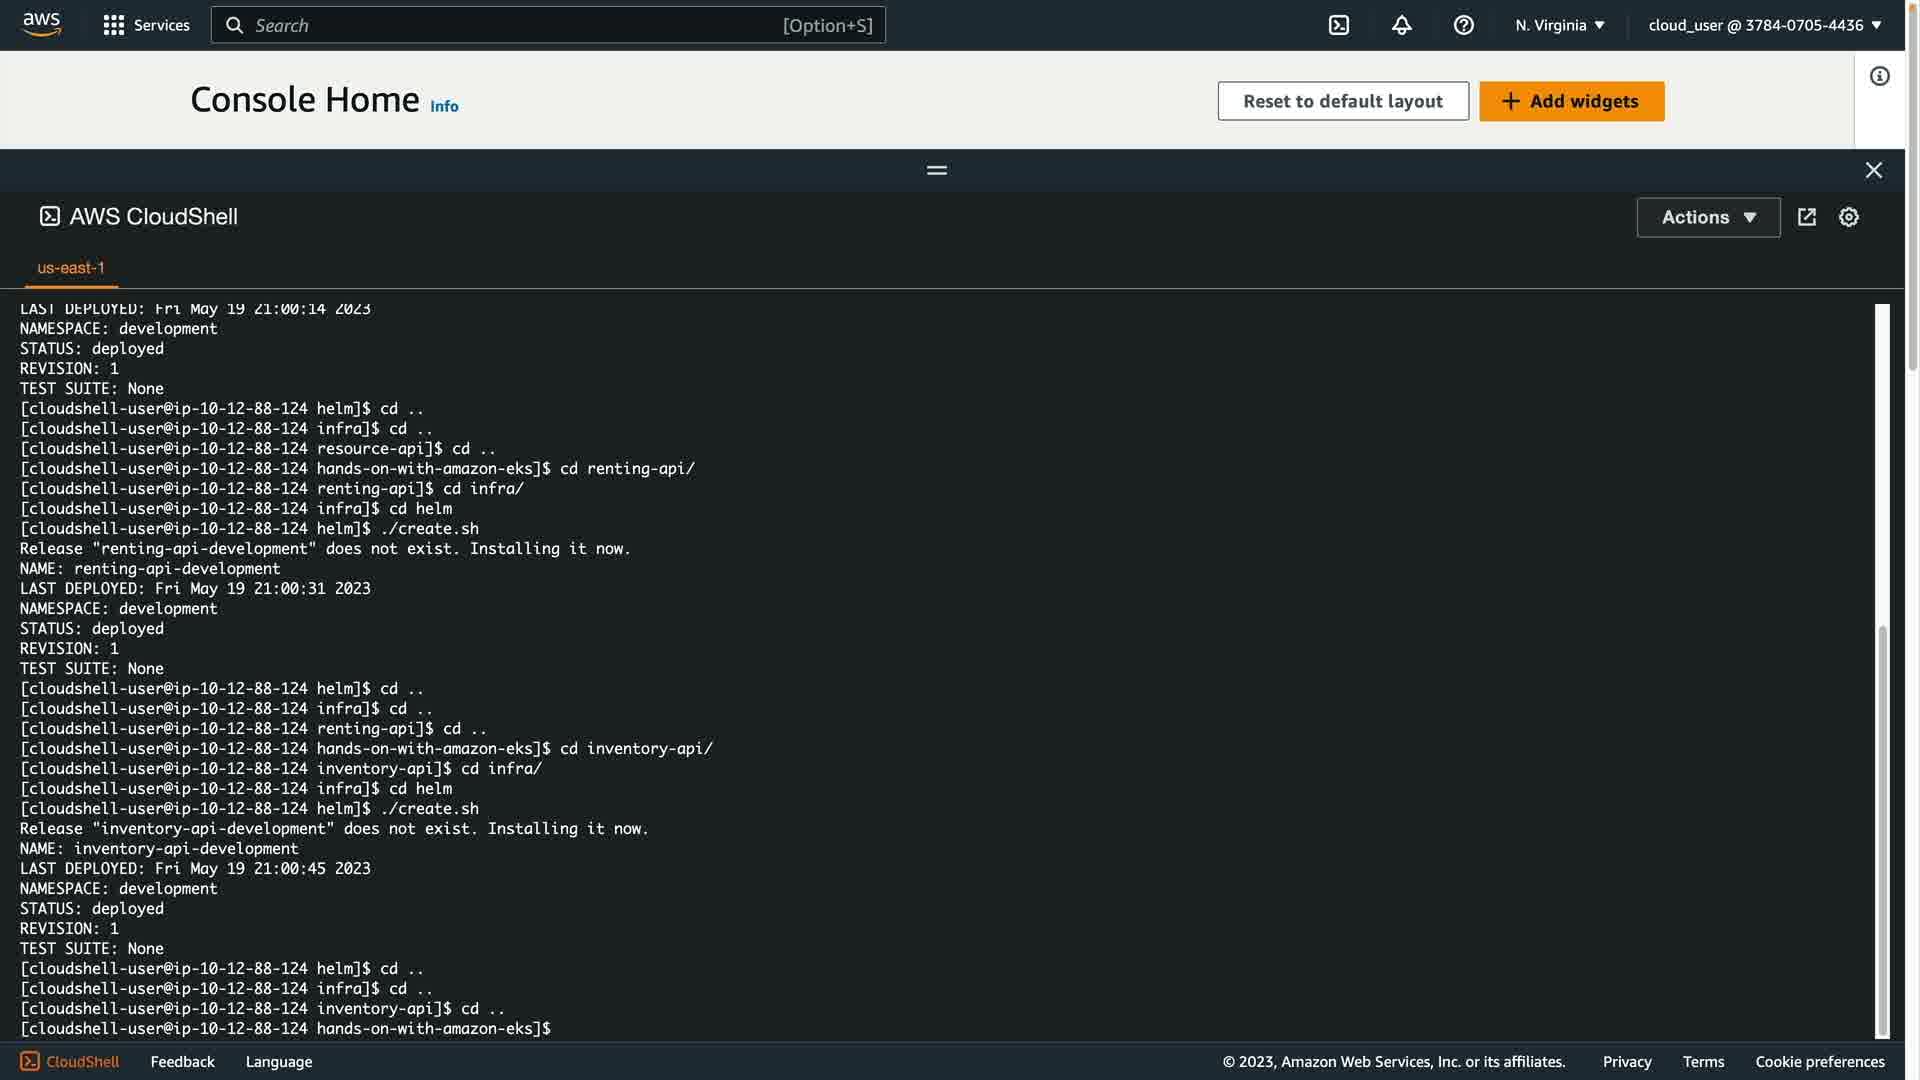
Task: Select the us-east-1 terminal tab
Action: [71, 268]
